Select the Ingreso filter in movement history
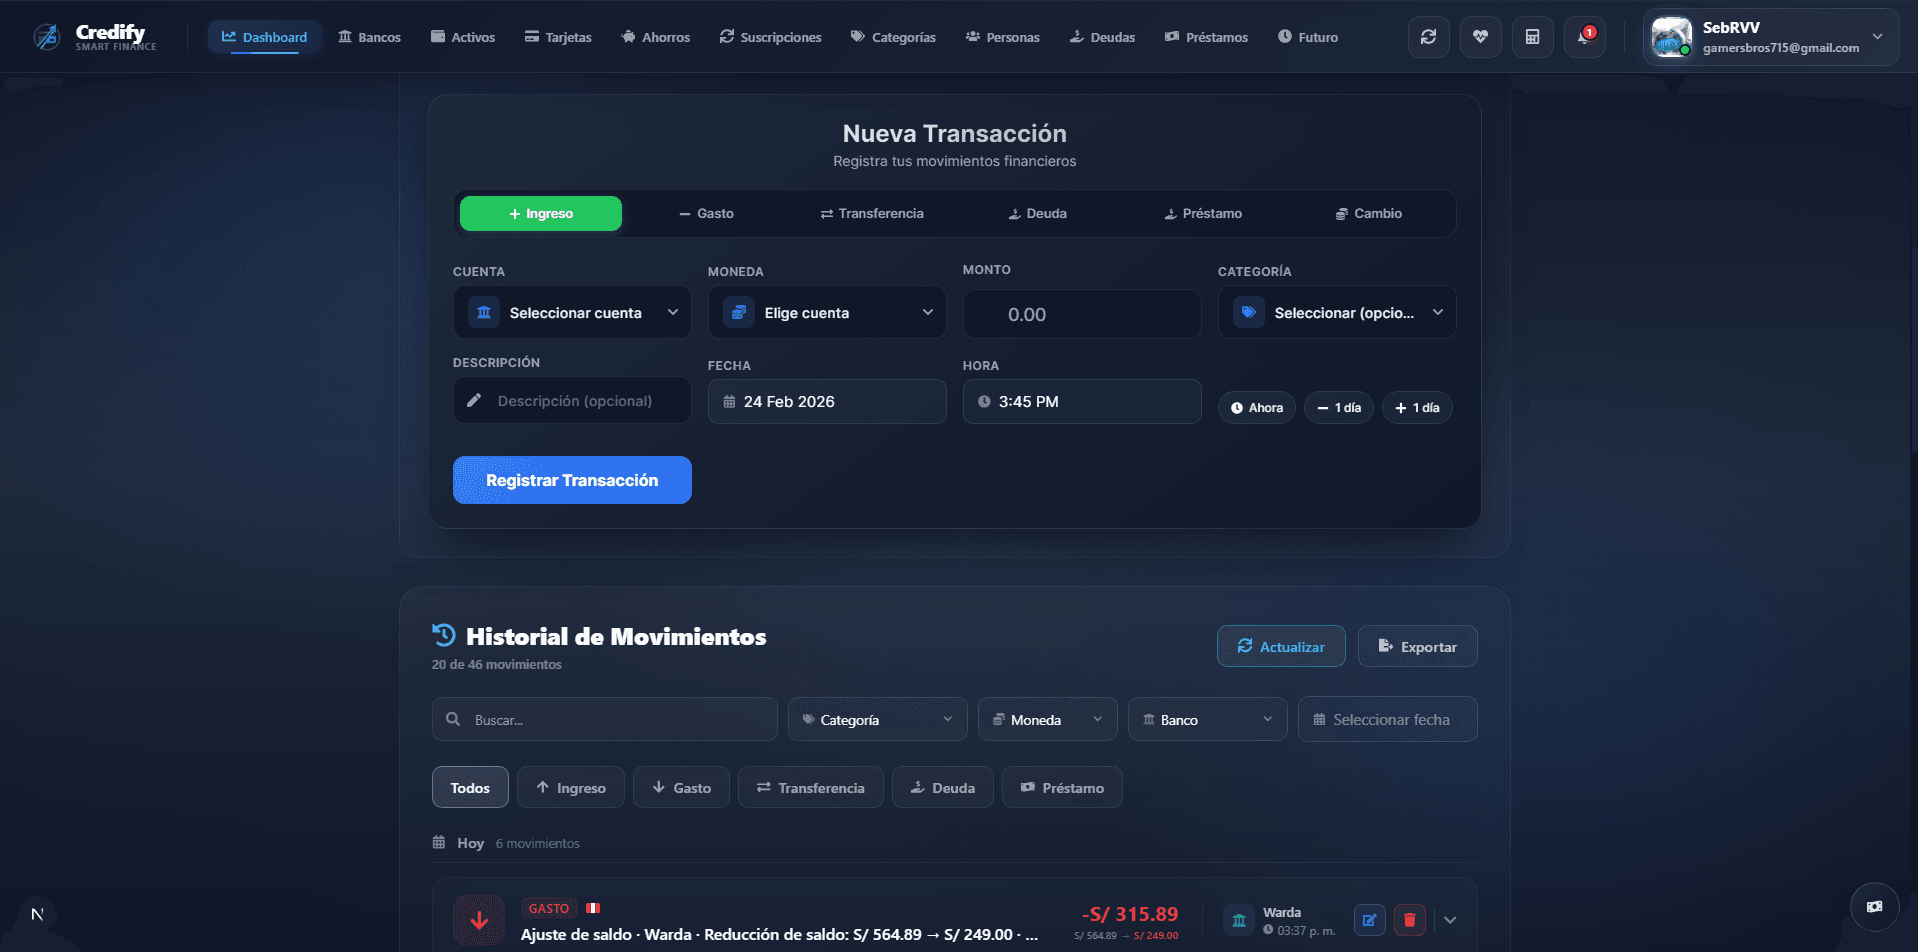 tap(570, 787)
